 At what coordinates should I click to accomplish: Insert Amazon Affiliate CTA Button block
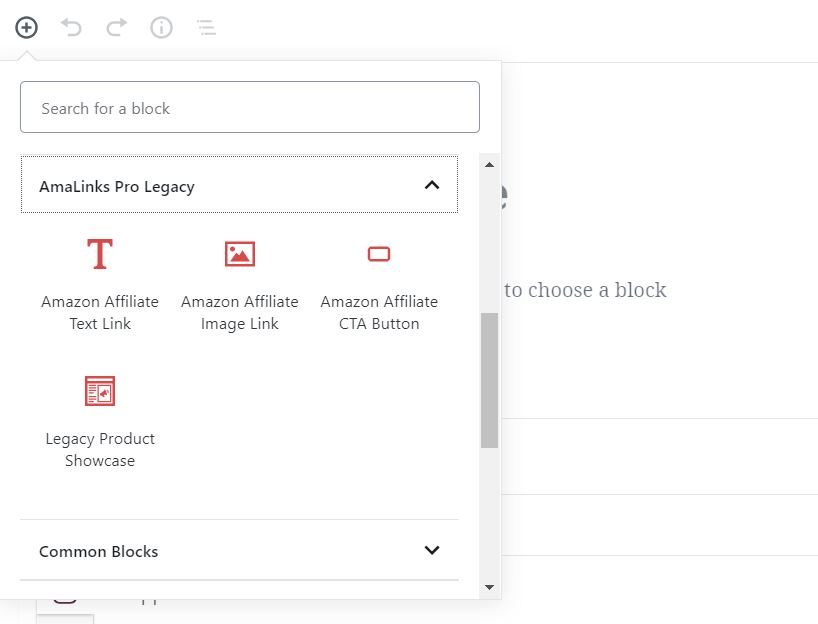pos(379,284)
